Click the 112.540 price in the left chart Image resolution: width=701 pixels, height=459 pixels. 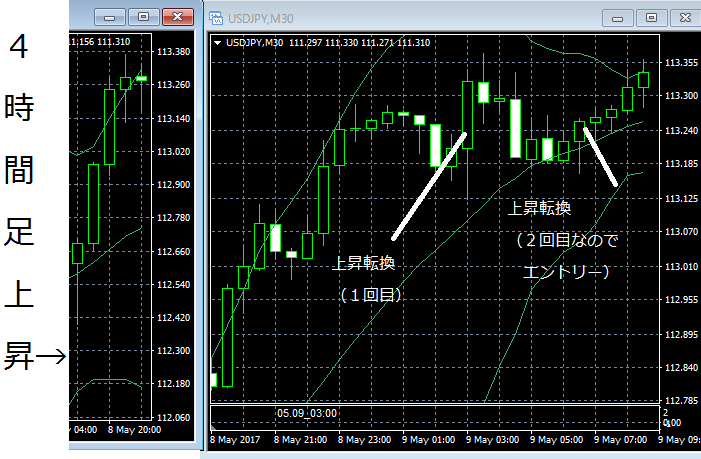pyautogui.click(x=173, y=285)
